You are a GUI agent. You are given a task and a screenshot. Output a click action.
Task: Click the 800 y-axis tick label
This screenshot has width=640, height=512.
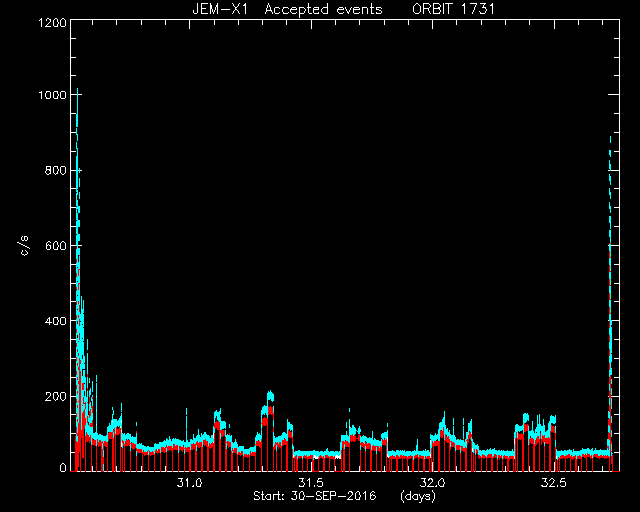(x=56, y=170)
